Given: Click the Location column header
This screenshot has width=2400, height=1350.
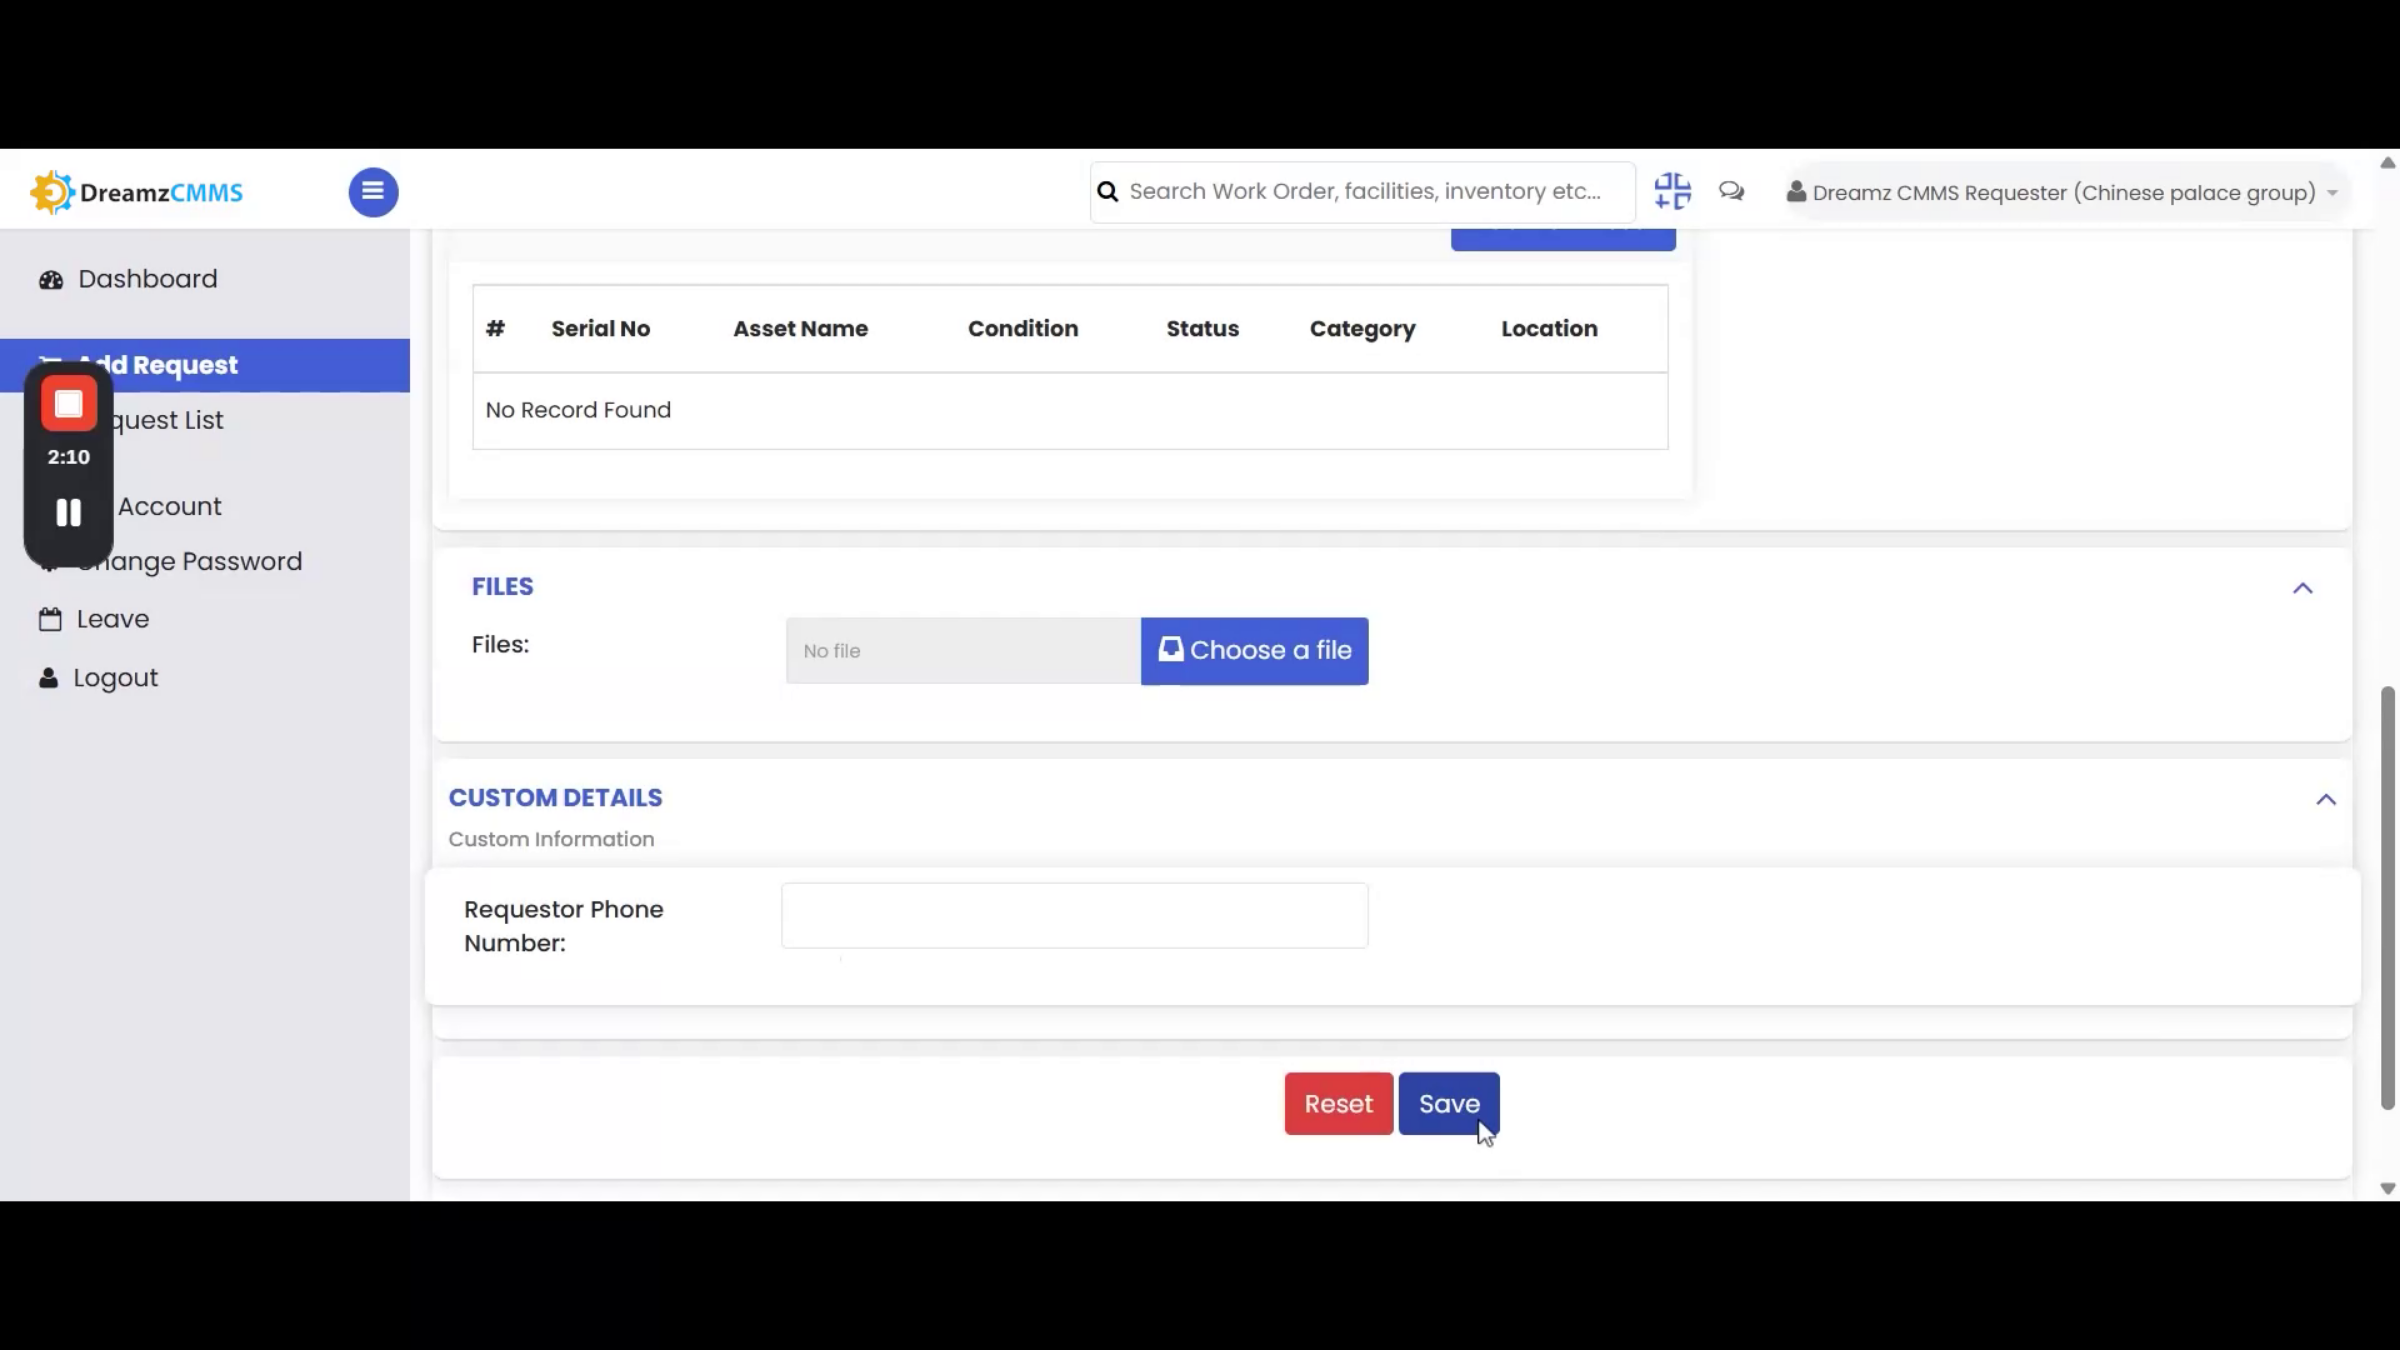Looking at the screenshot, I should [1549, 329].
